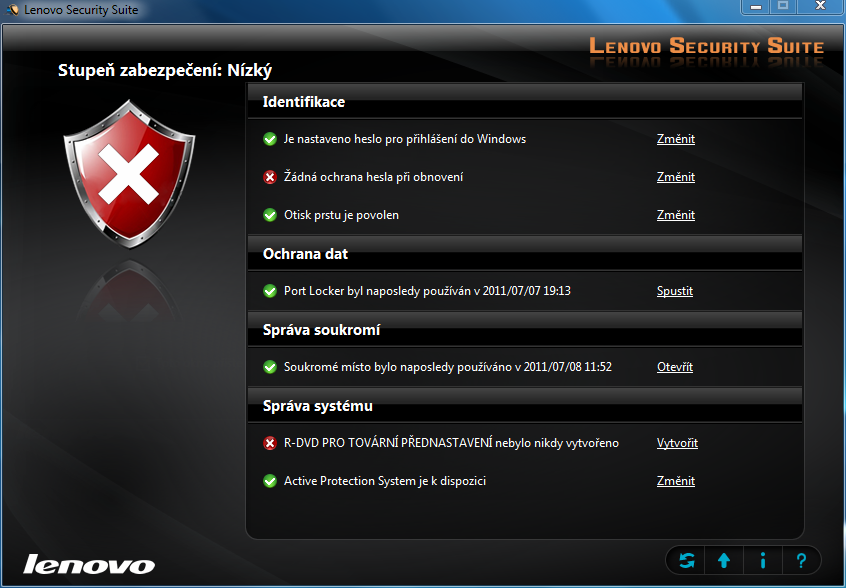Click Změnit for password recovery protection
The height and width of the screenshot is (588, 846).
click(x=675, y=177)
